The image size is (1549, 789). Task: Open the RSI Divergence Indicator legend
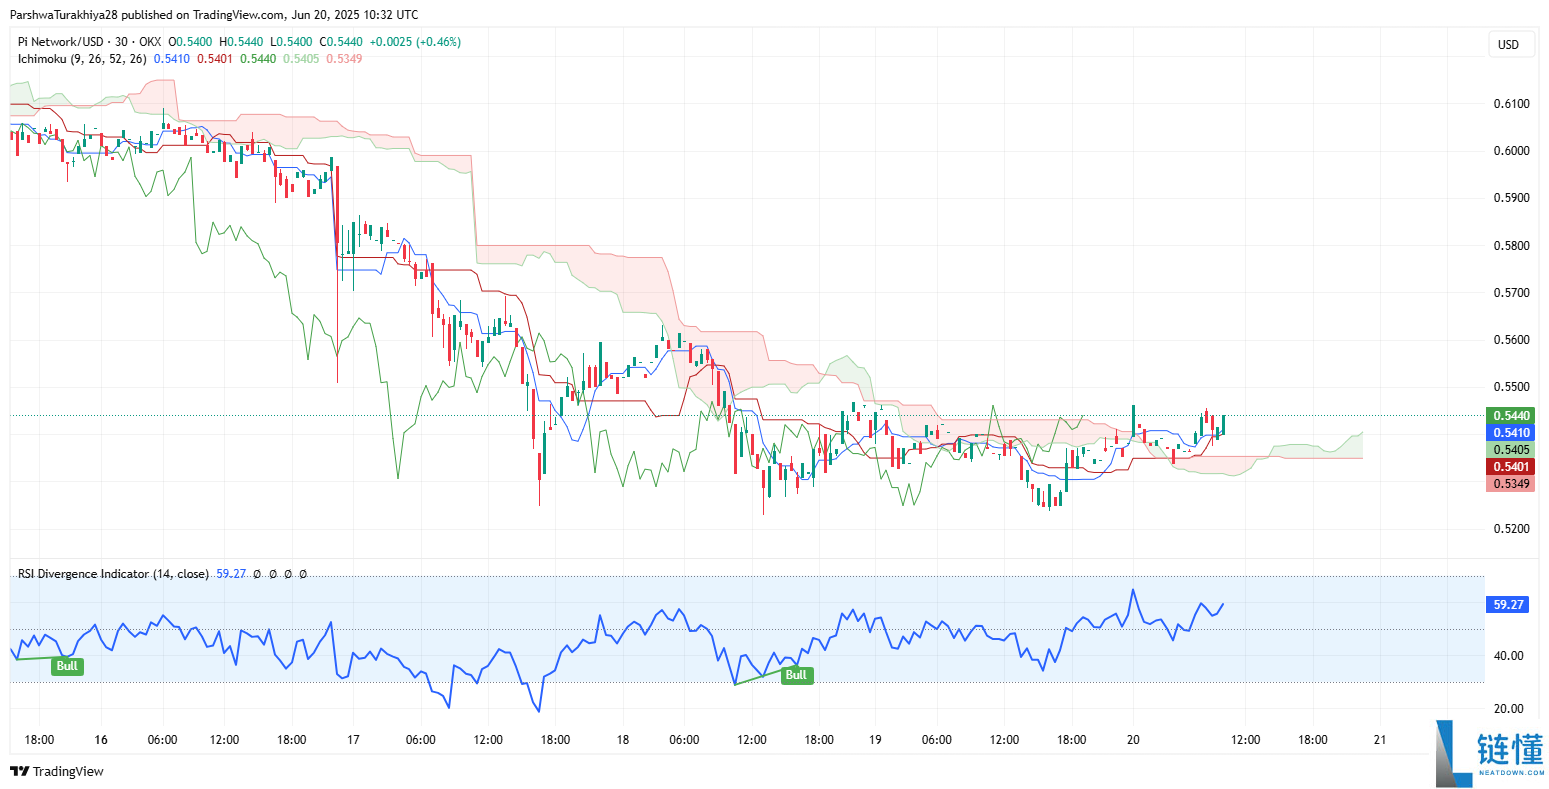point(113,574)
